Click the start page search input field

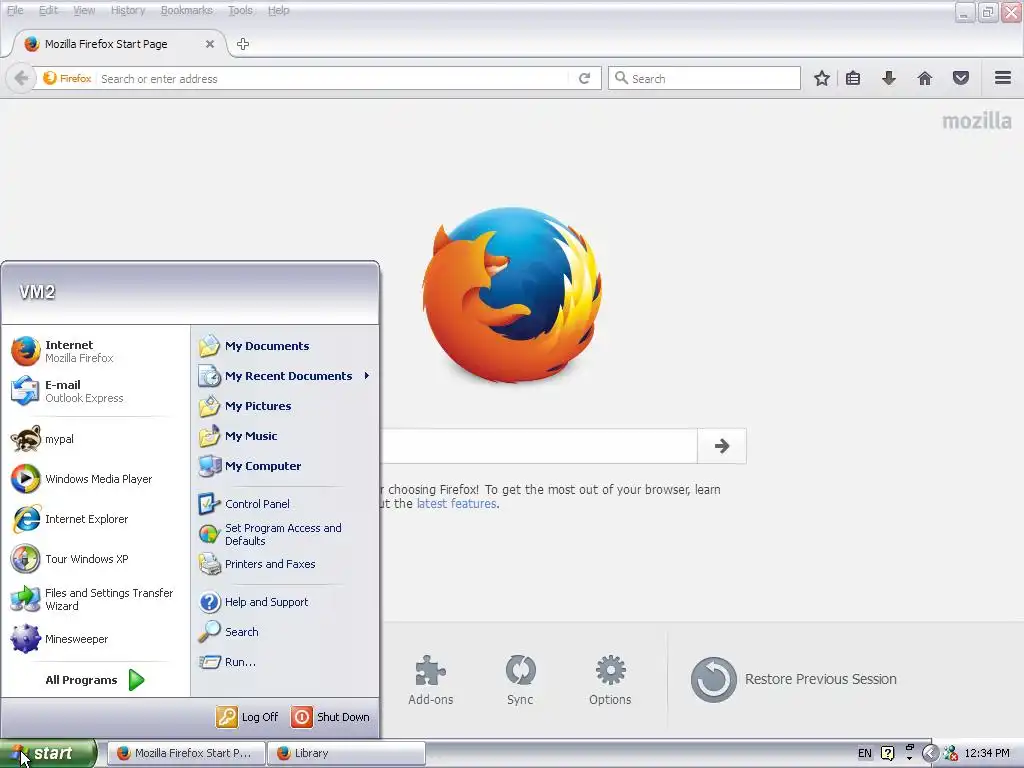click(539, 446)
